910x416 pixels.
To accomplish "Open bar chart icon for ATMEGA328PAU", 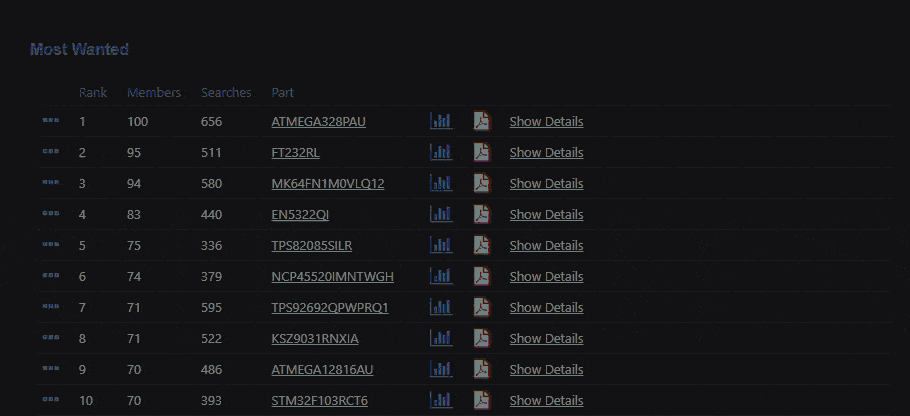I will 440,121.
